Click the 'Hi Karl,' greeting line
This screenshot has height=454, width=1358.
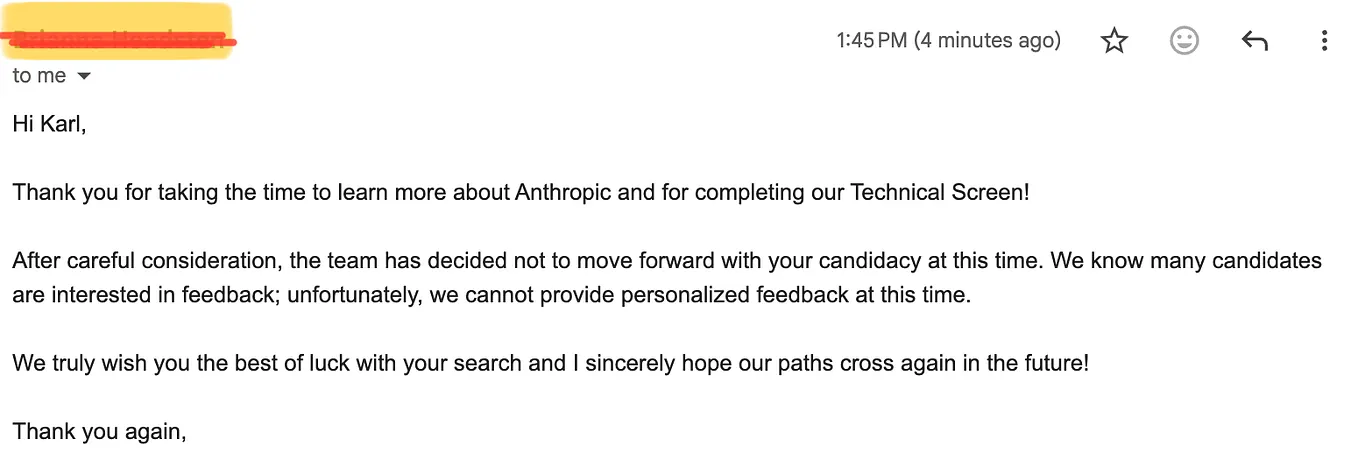click(50, 124)
